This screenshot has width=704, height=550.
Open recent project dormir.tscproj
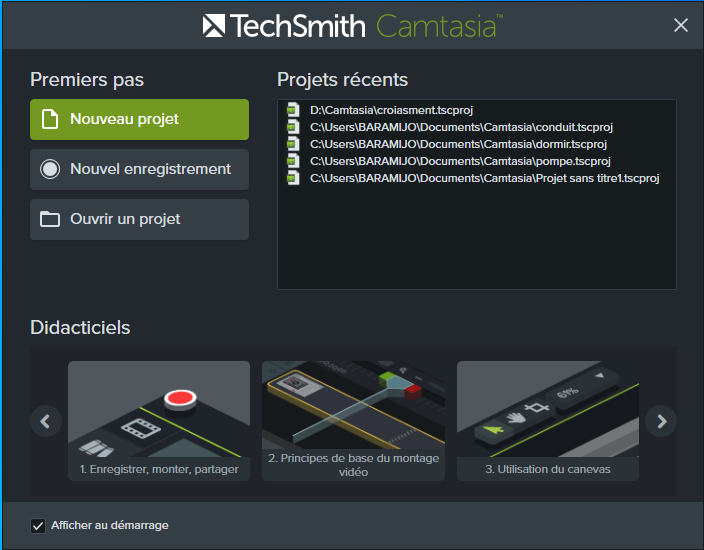click(458, 144)
